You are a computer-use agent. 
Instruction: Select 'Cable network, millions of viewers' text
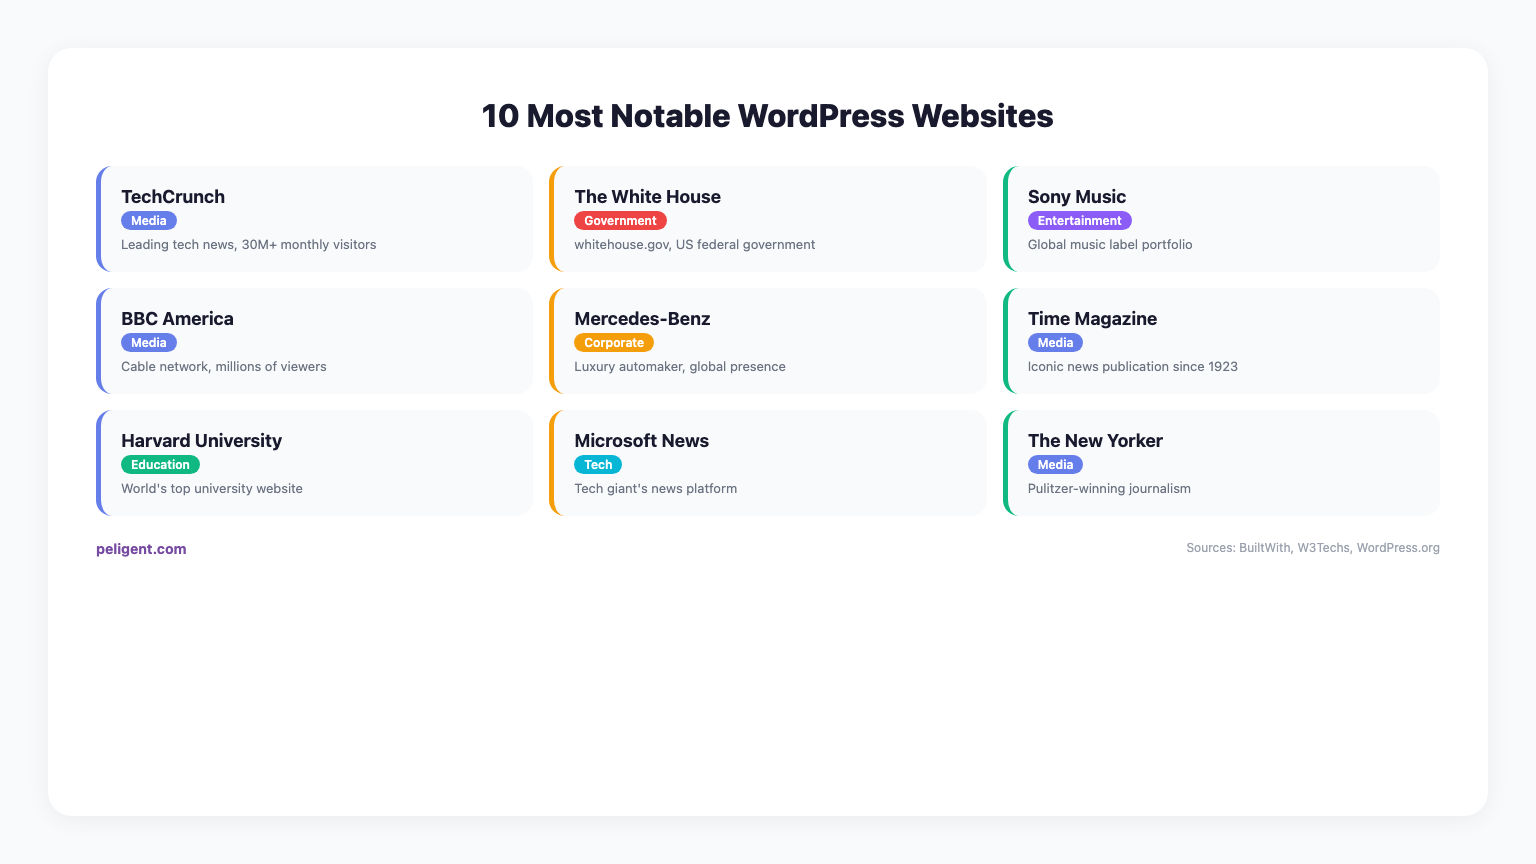tap(224, 367)
